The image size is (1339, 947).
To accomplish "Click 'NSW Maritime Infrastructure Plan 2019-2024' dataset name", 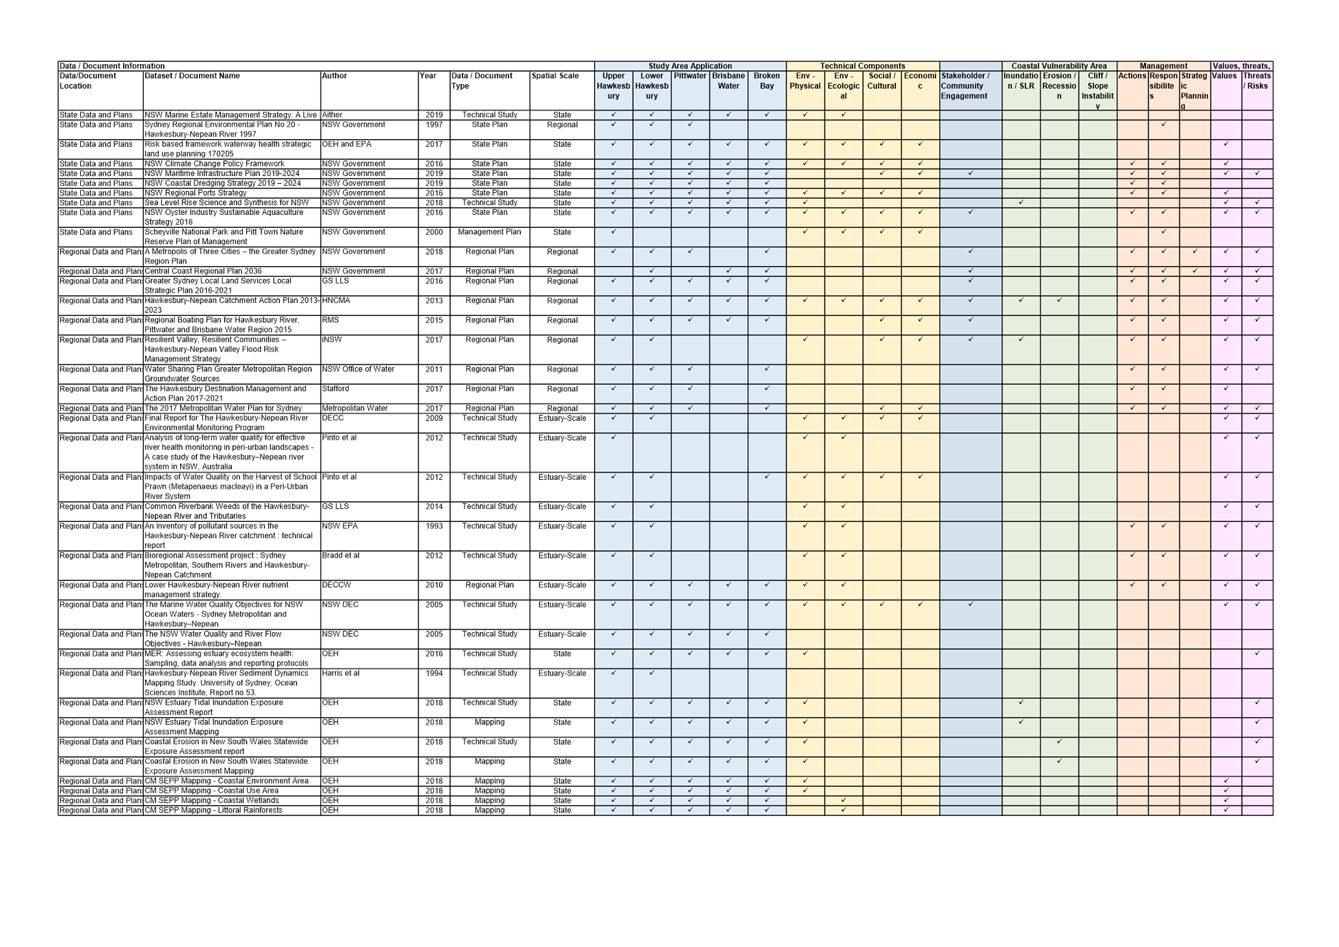I will pos(231,174).
